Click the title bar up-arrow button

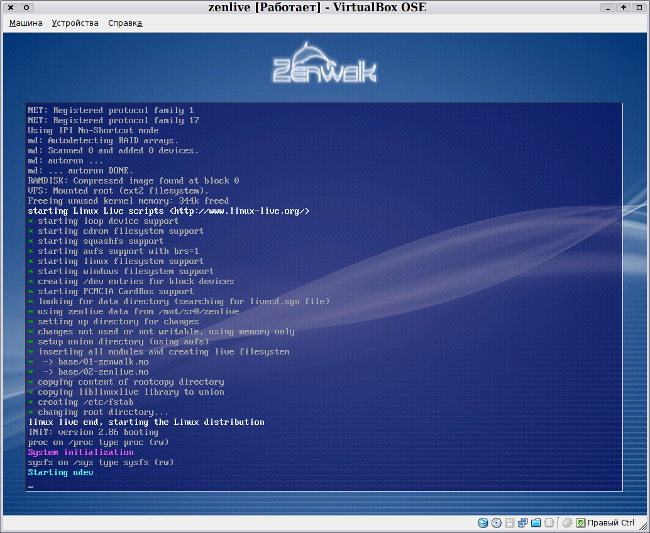pyautogui.click(x=623, y=7)
